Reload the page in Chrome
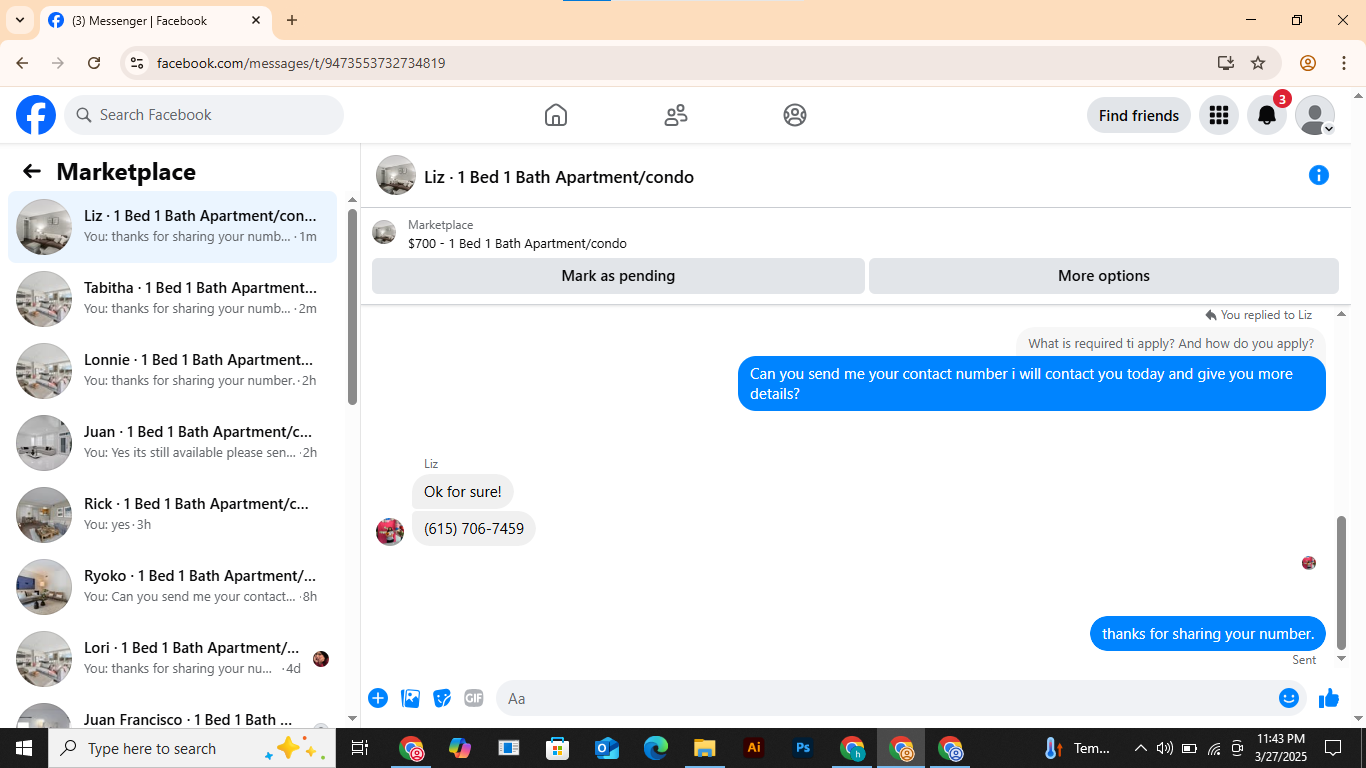This screenshot has width=1366, height=768. (x=94, y=63)
